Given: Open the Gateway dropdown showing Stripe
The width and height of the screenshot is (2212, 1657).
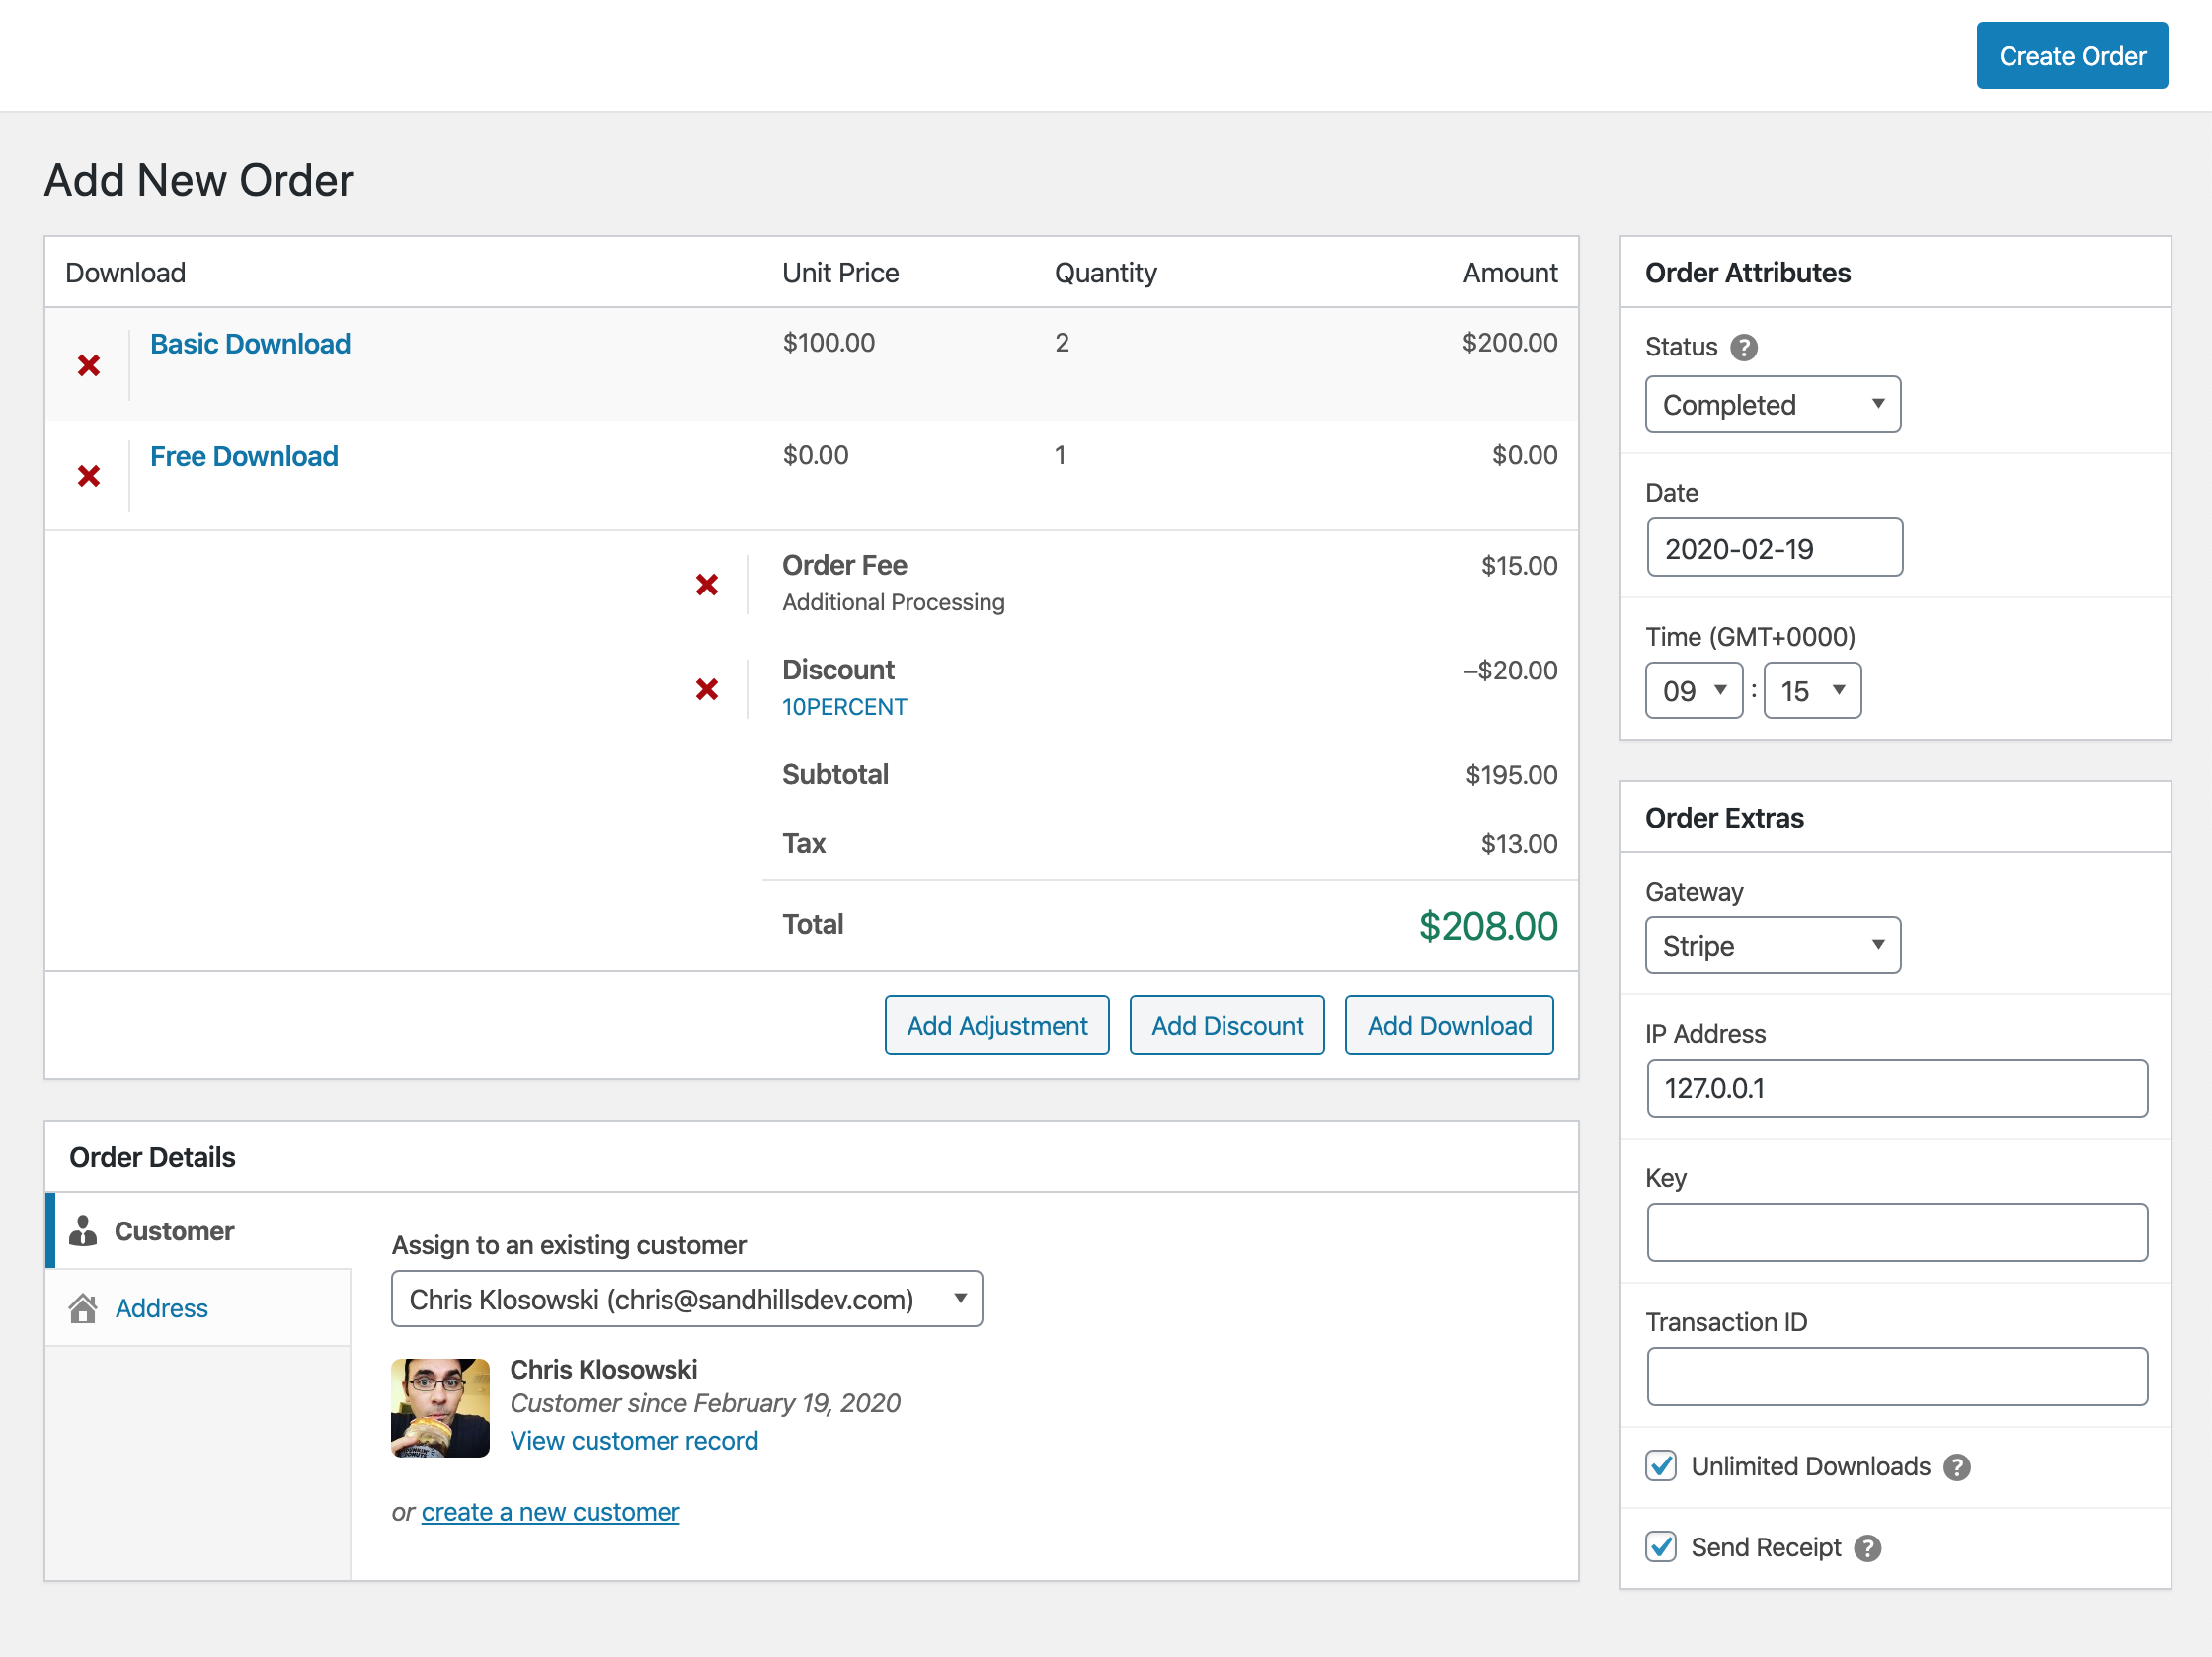Looking at the screenshot, I should coord(1772,945).
